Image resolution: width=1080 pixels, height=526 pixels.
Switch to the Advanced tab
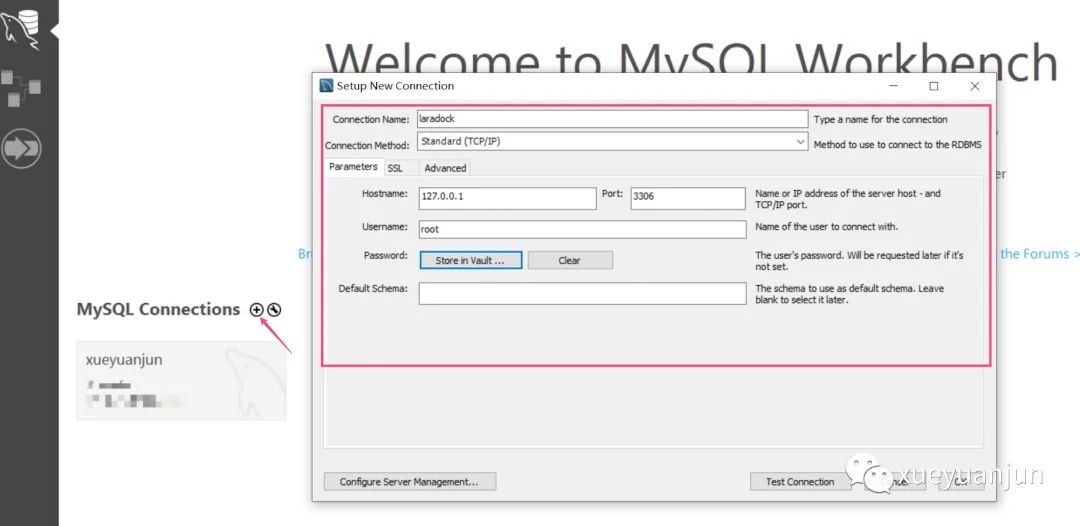pyautogui.click(x=445, y=168)
